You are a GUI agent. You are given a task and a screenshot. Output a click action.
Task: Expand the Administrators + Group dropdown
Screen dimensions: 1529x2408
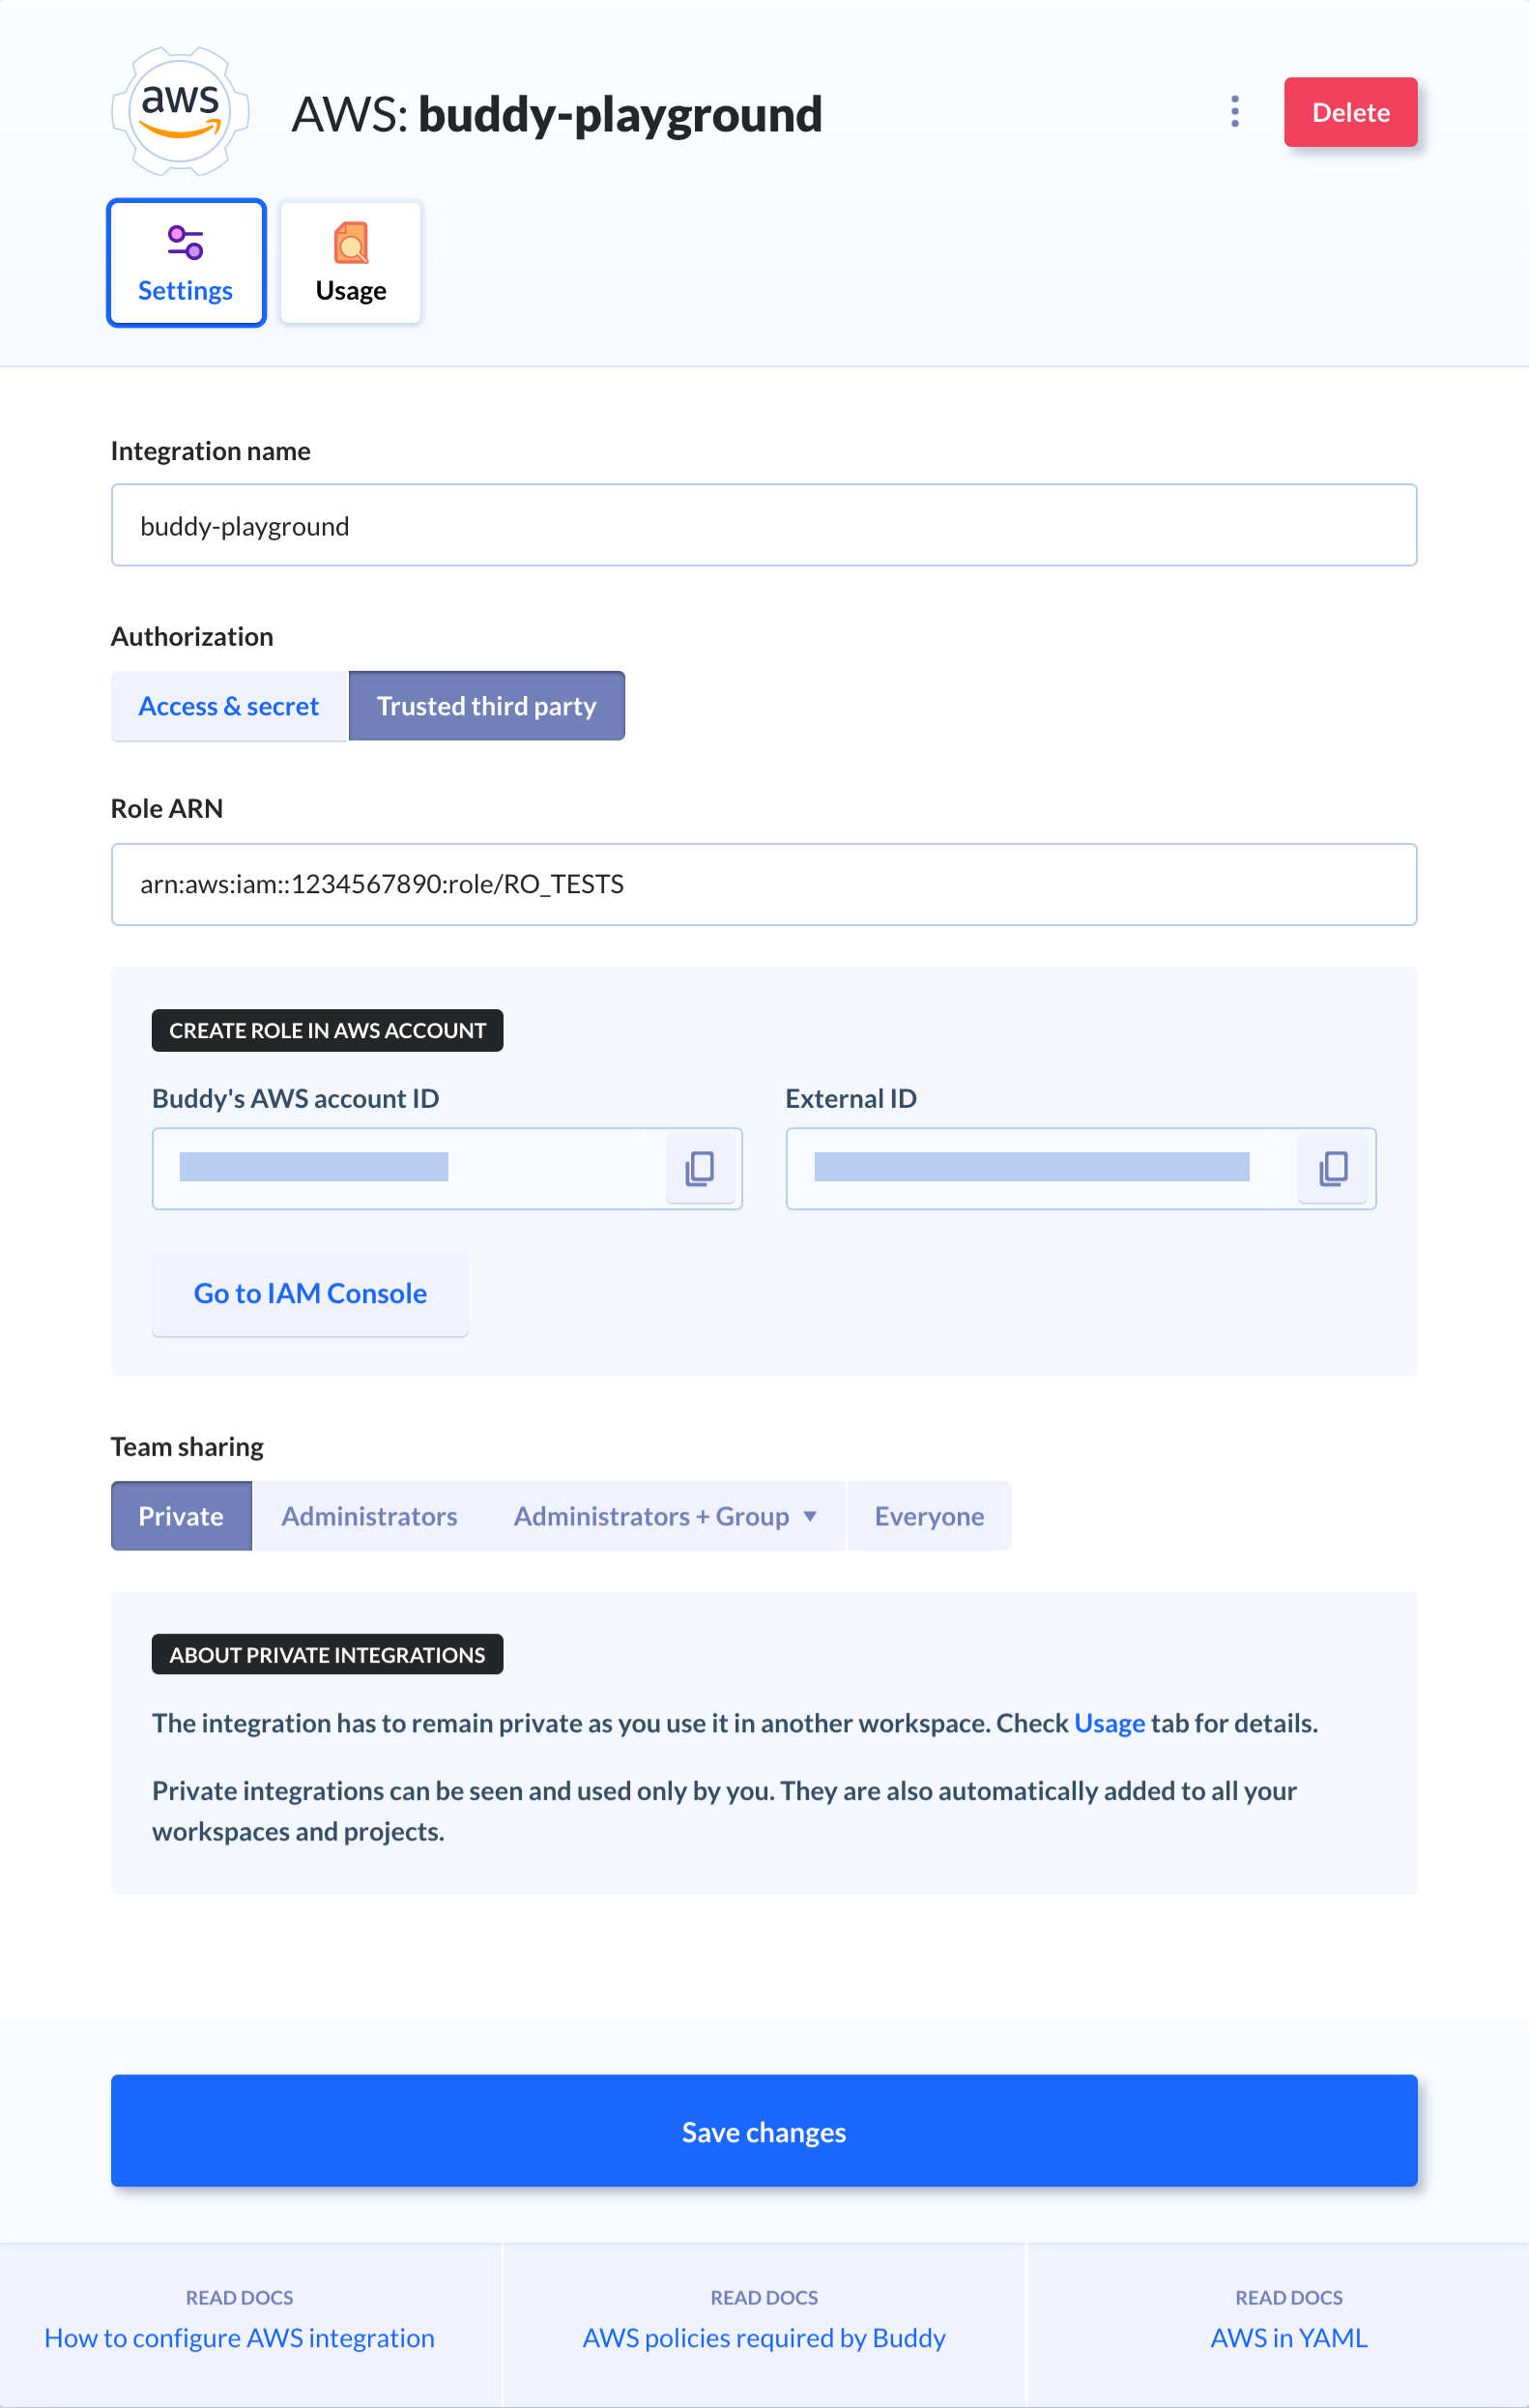665,1516
